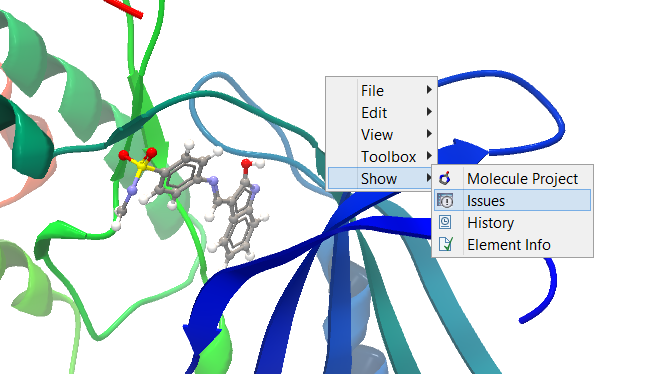Click the Molecule Project molecule icon
The height and width of the screenshot is (374, 665).
[445, 179]
